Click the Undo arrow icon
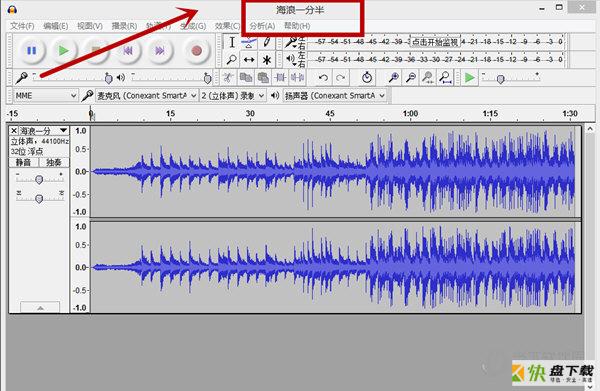This screenshot has width=600, height=391. click(323, 78)
